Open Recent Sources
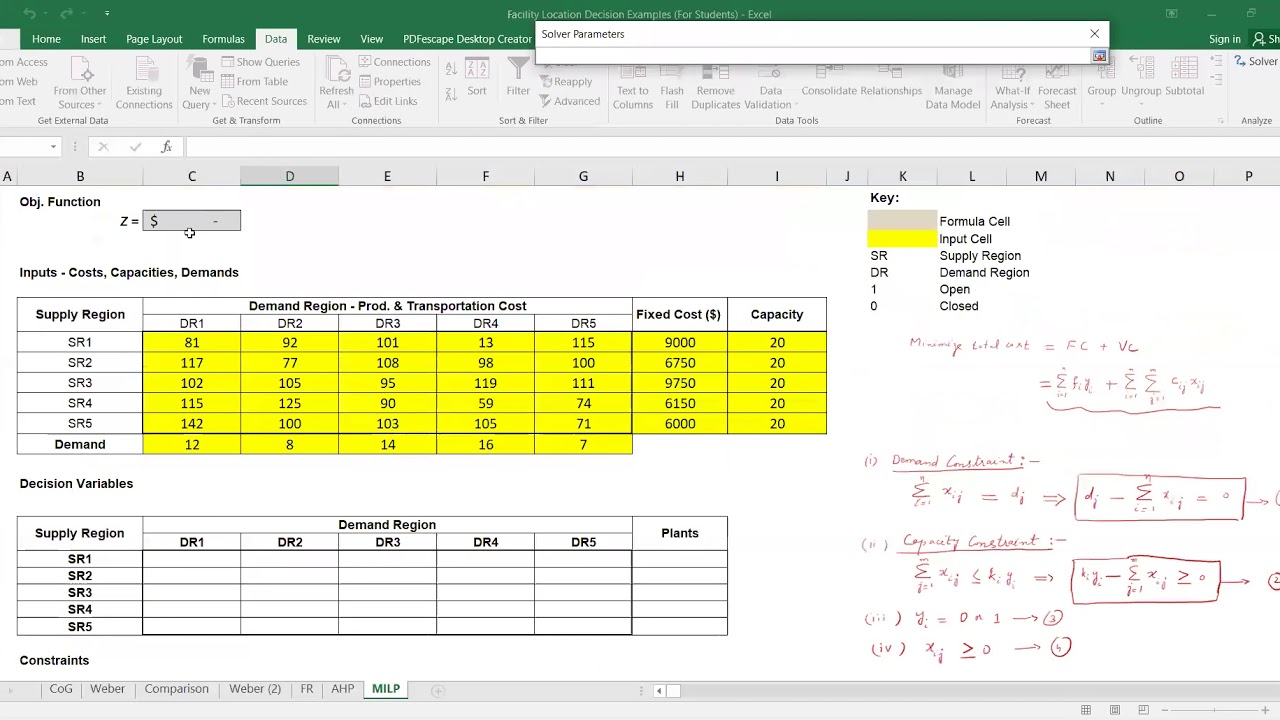Viewport: 1280px width, 720px height. (263, 101)
